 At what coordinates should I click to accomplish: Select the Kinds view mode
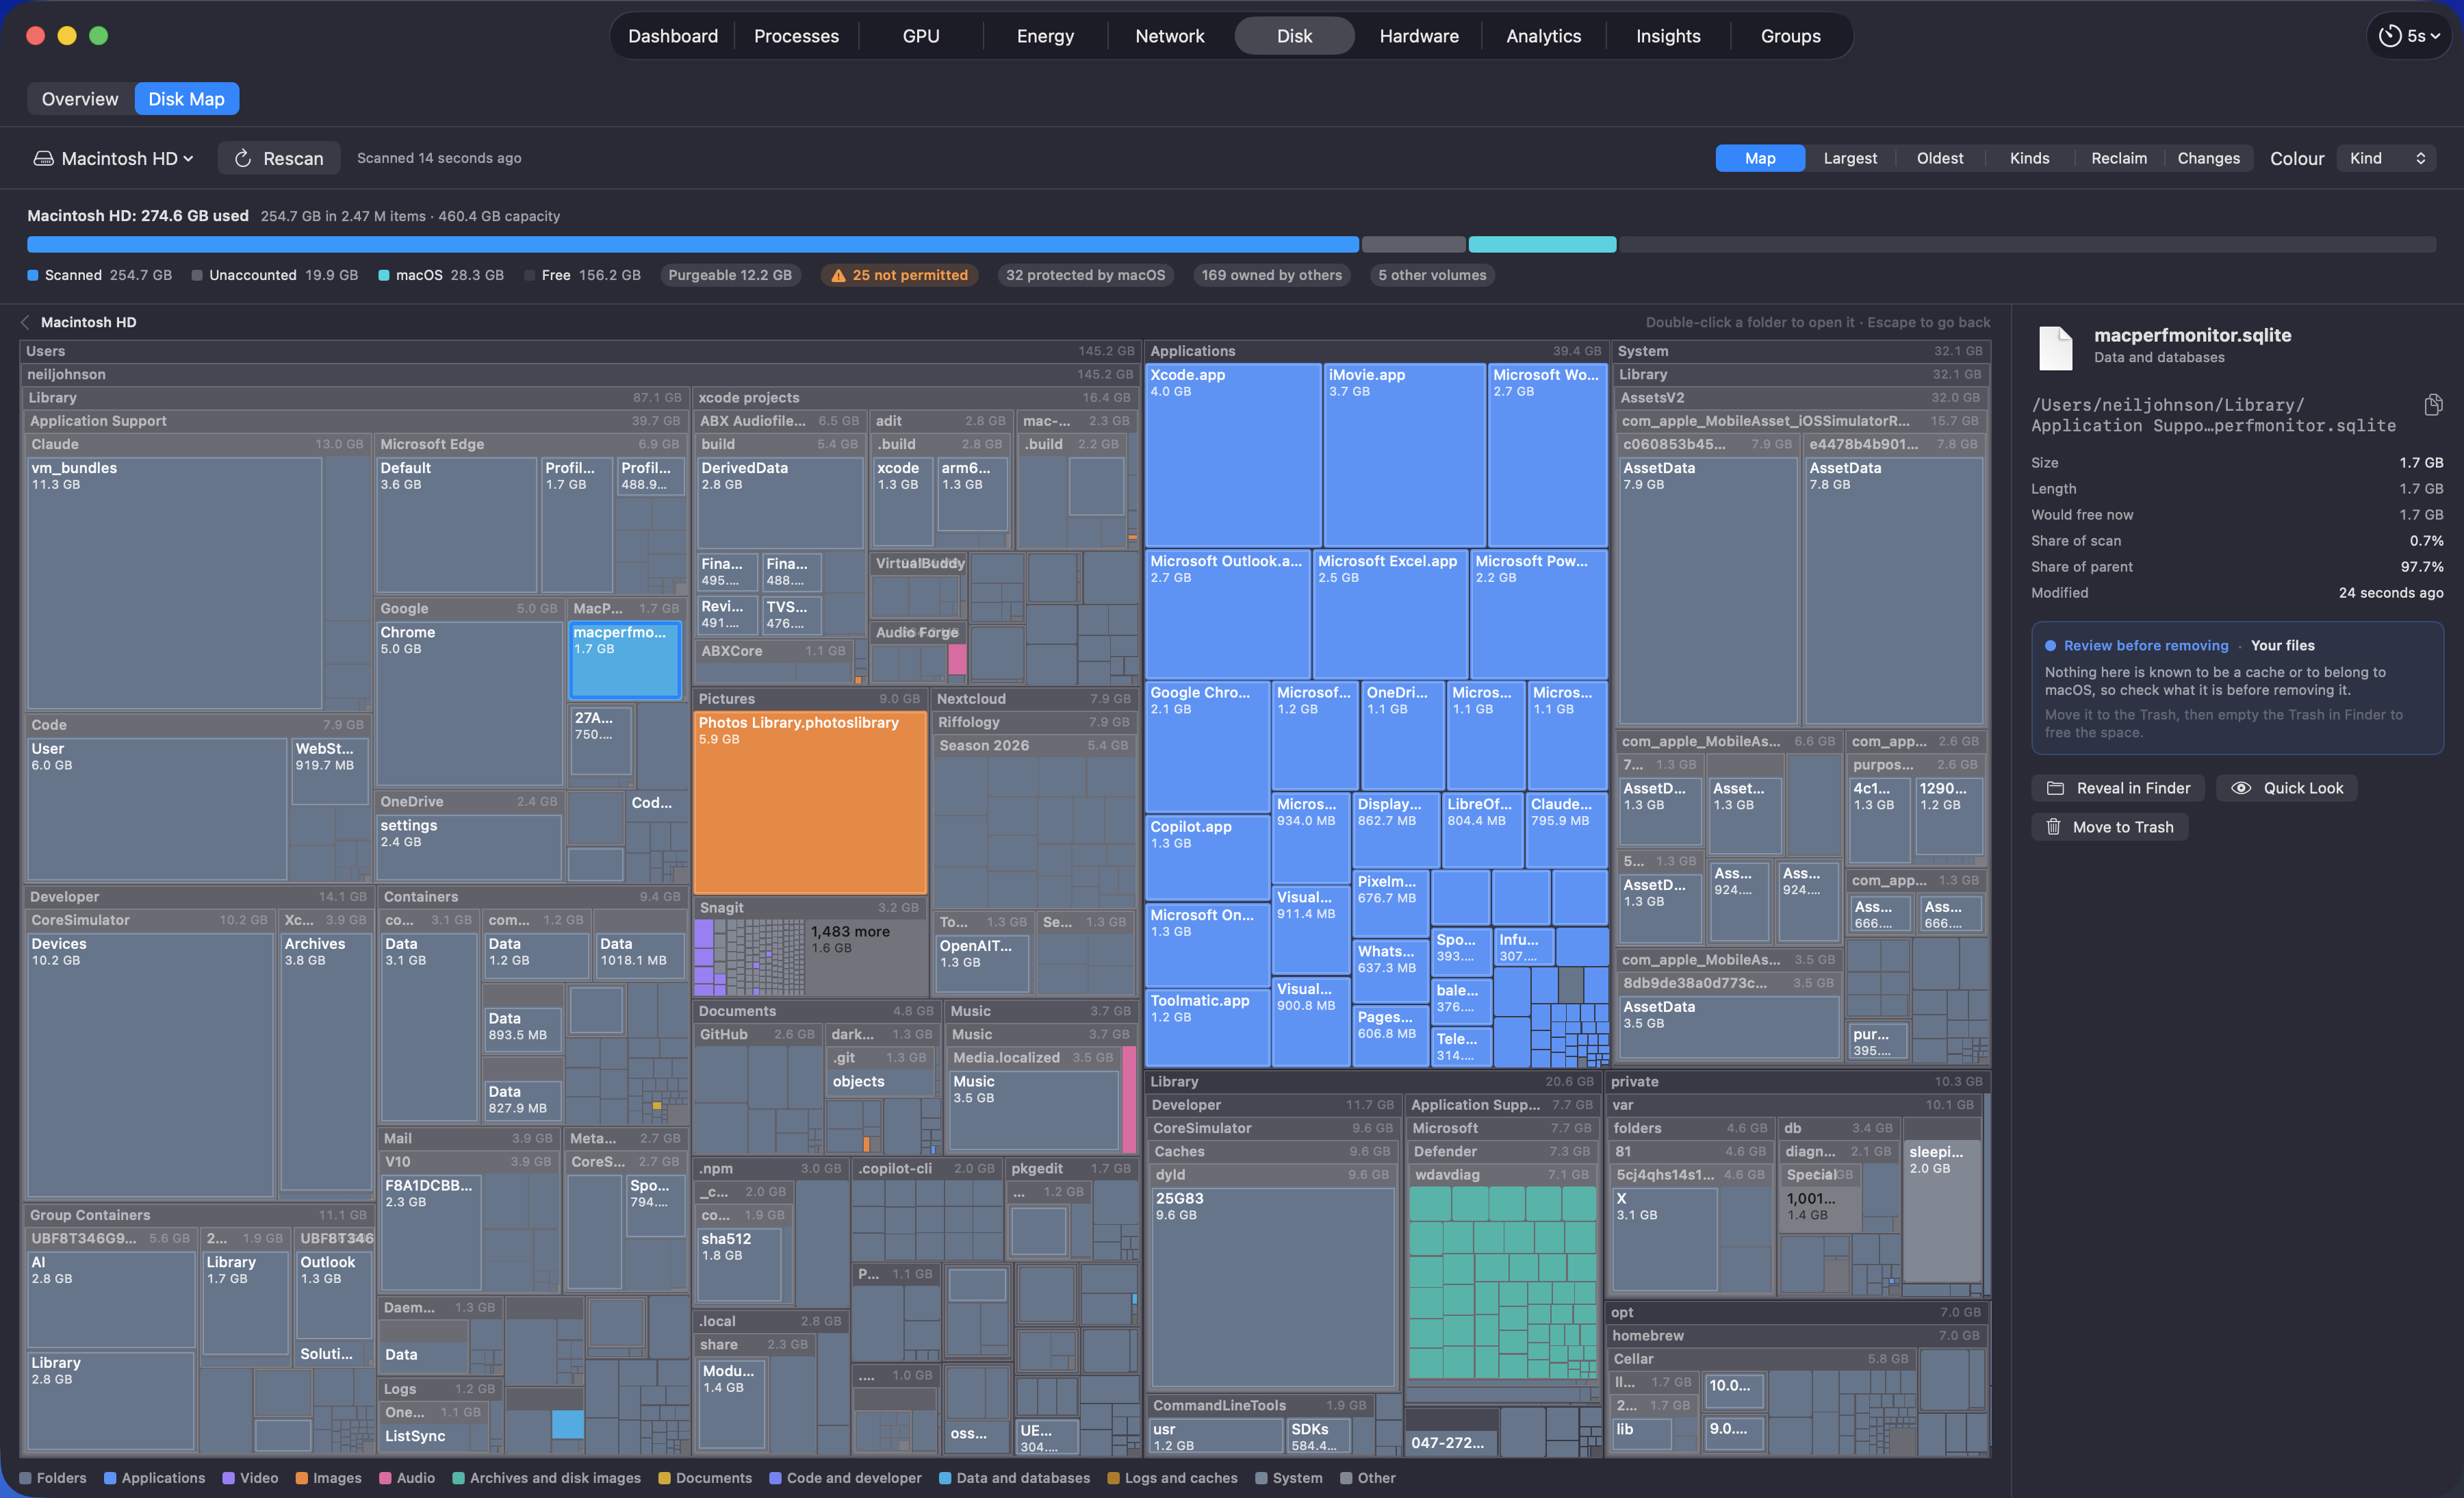pos(2029,158)
